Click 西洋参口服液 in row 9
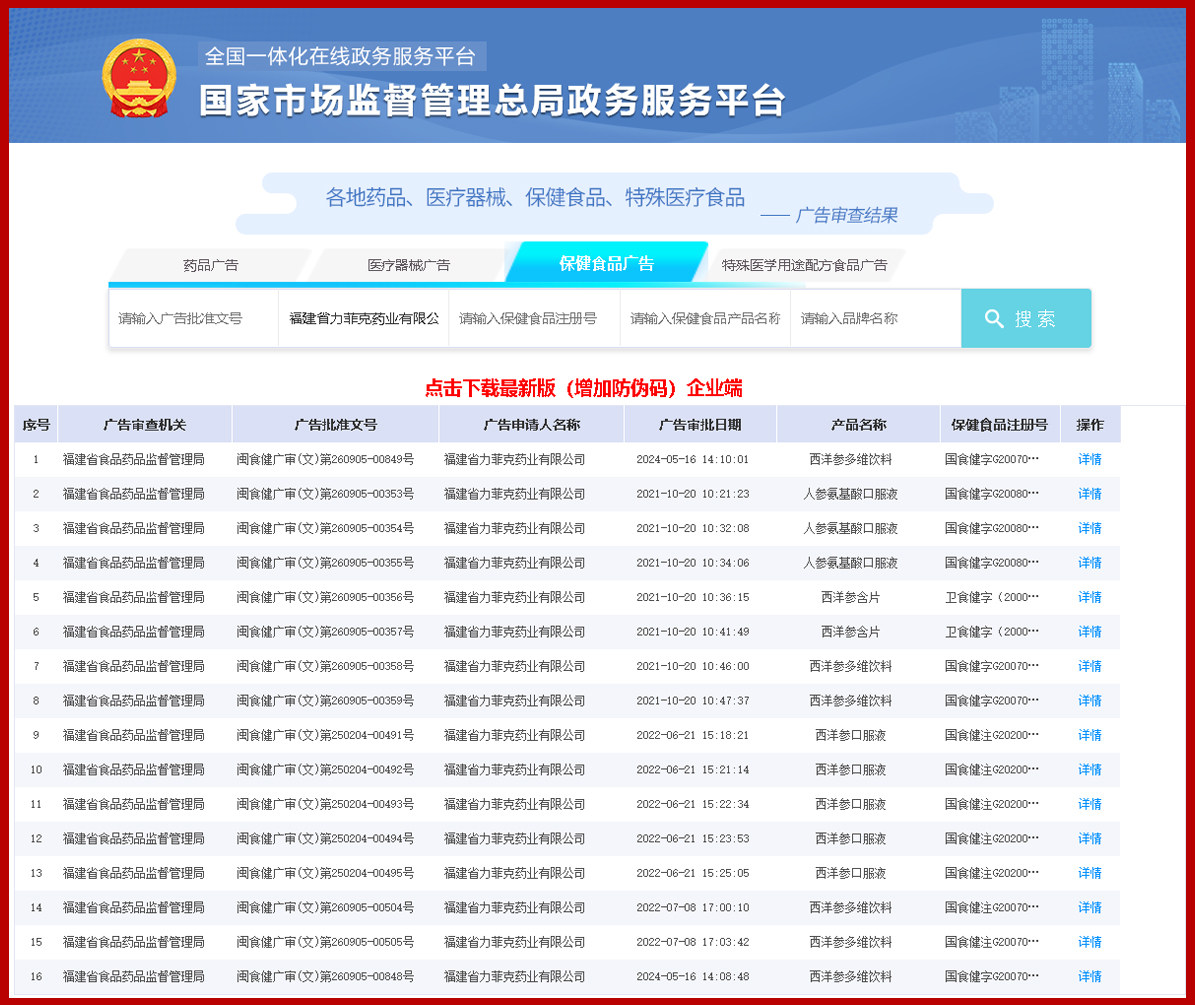1195x1005 pixels. pyautogui.click(x=851, y=735)
